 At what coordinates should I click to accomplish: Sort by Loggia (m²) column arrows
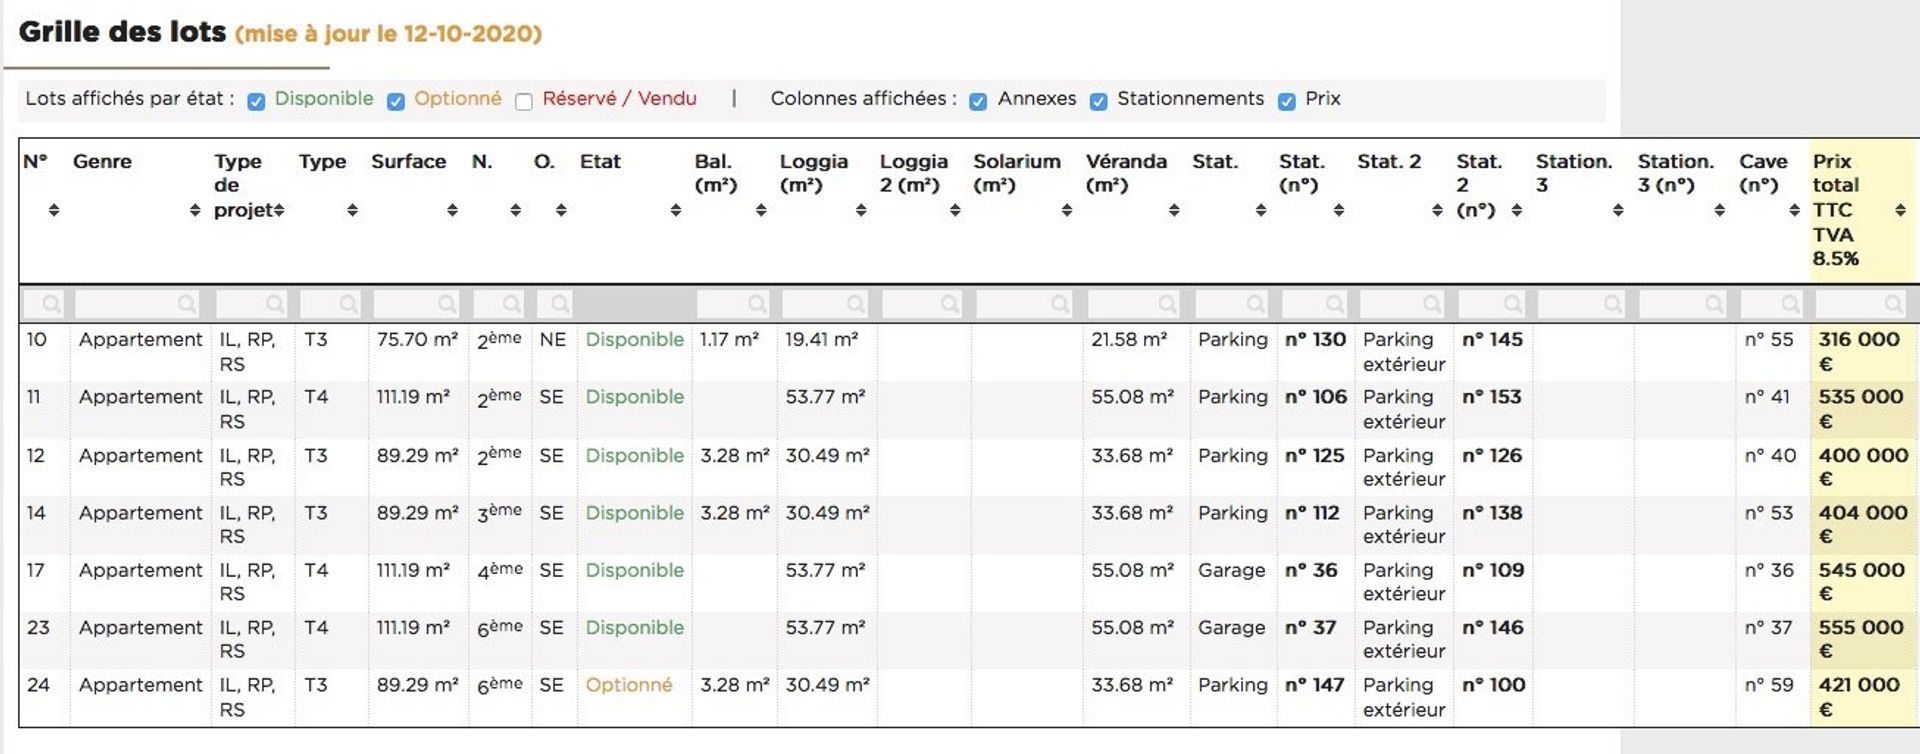tap(861, 210)
